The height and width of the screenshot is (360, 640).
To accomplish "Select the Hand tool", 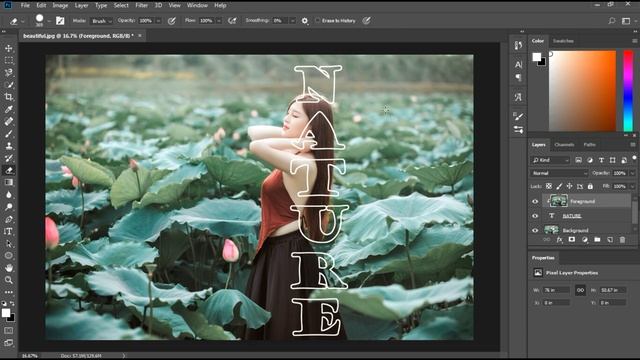I will pyautogui.click(x=9, y=268).
